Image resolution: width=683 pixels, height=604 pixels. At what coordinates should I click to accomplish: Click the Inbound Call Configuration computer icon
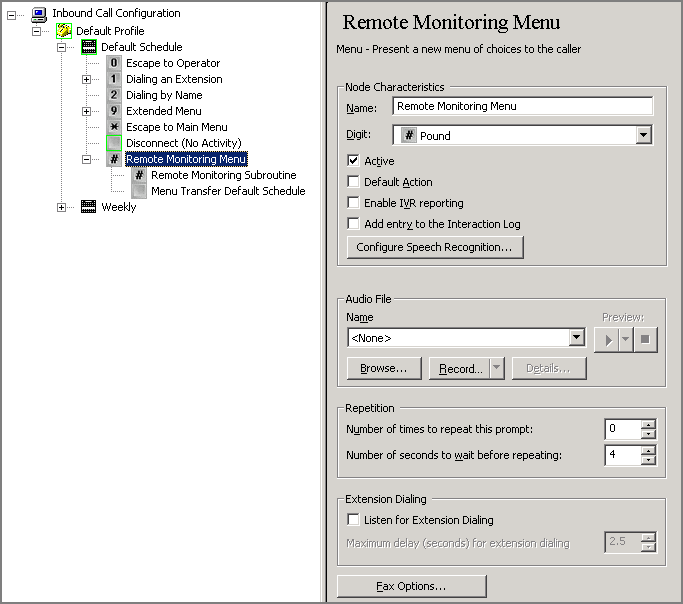39,14
